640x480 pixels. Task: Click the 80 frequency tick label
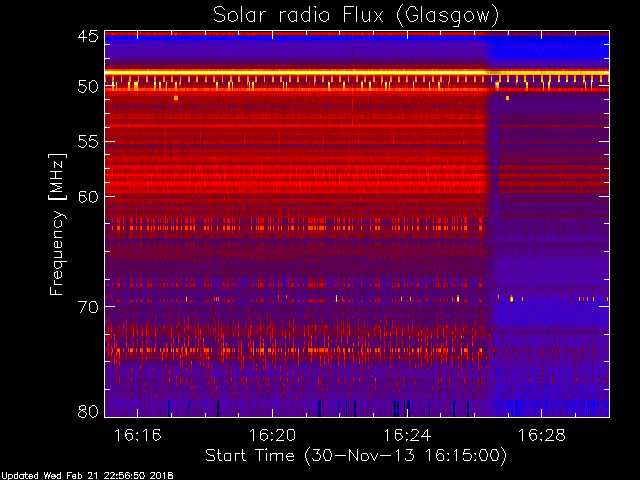tap(88, 411)
